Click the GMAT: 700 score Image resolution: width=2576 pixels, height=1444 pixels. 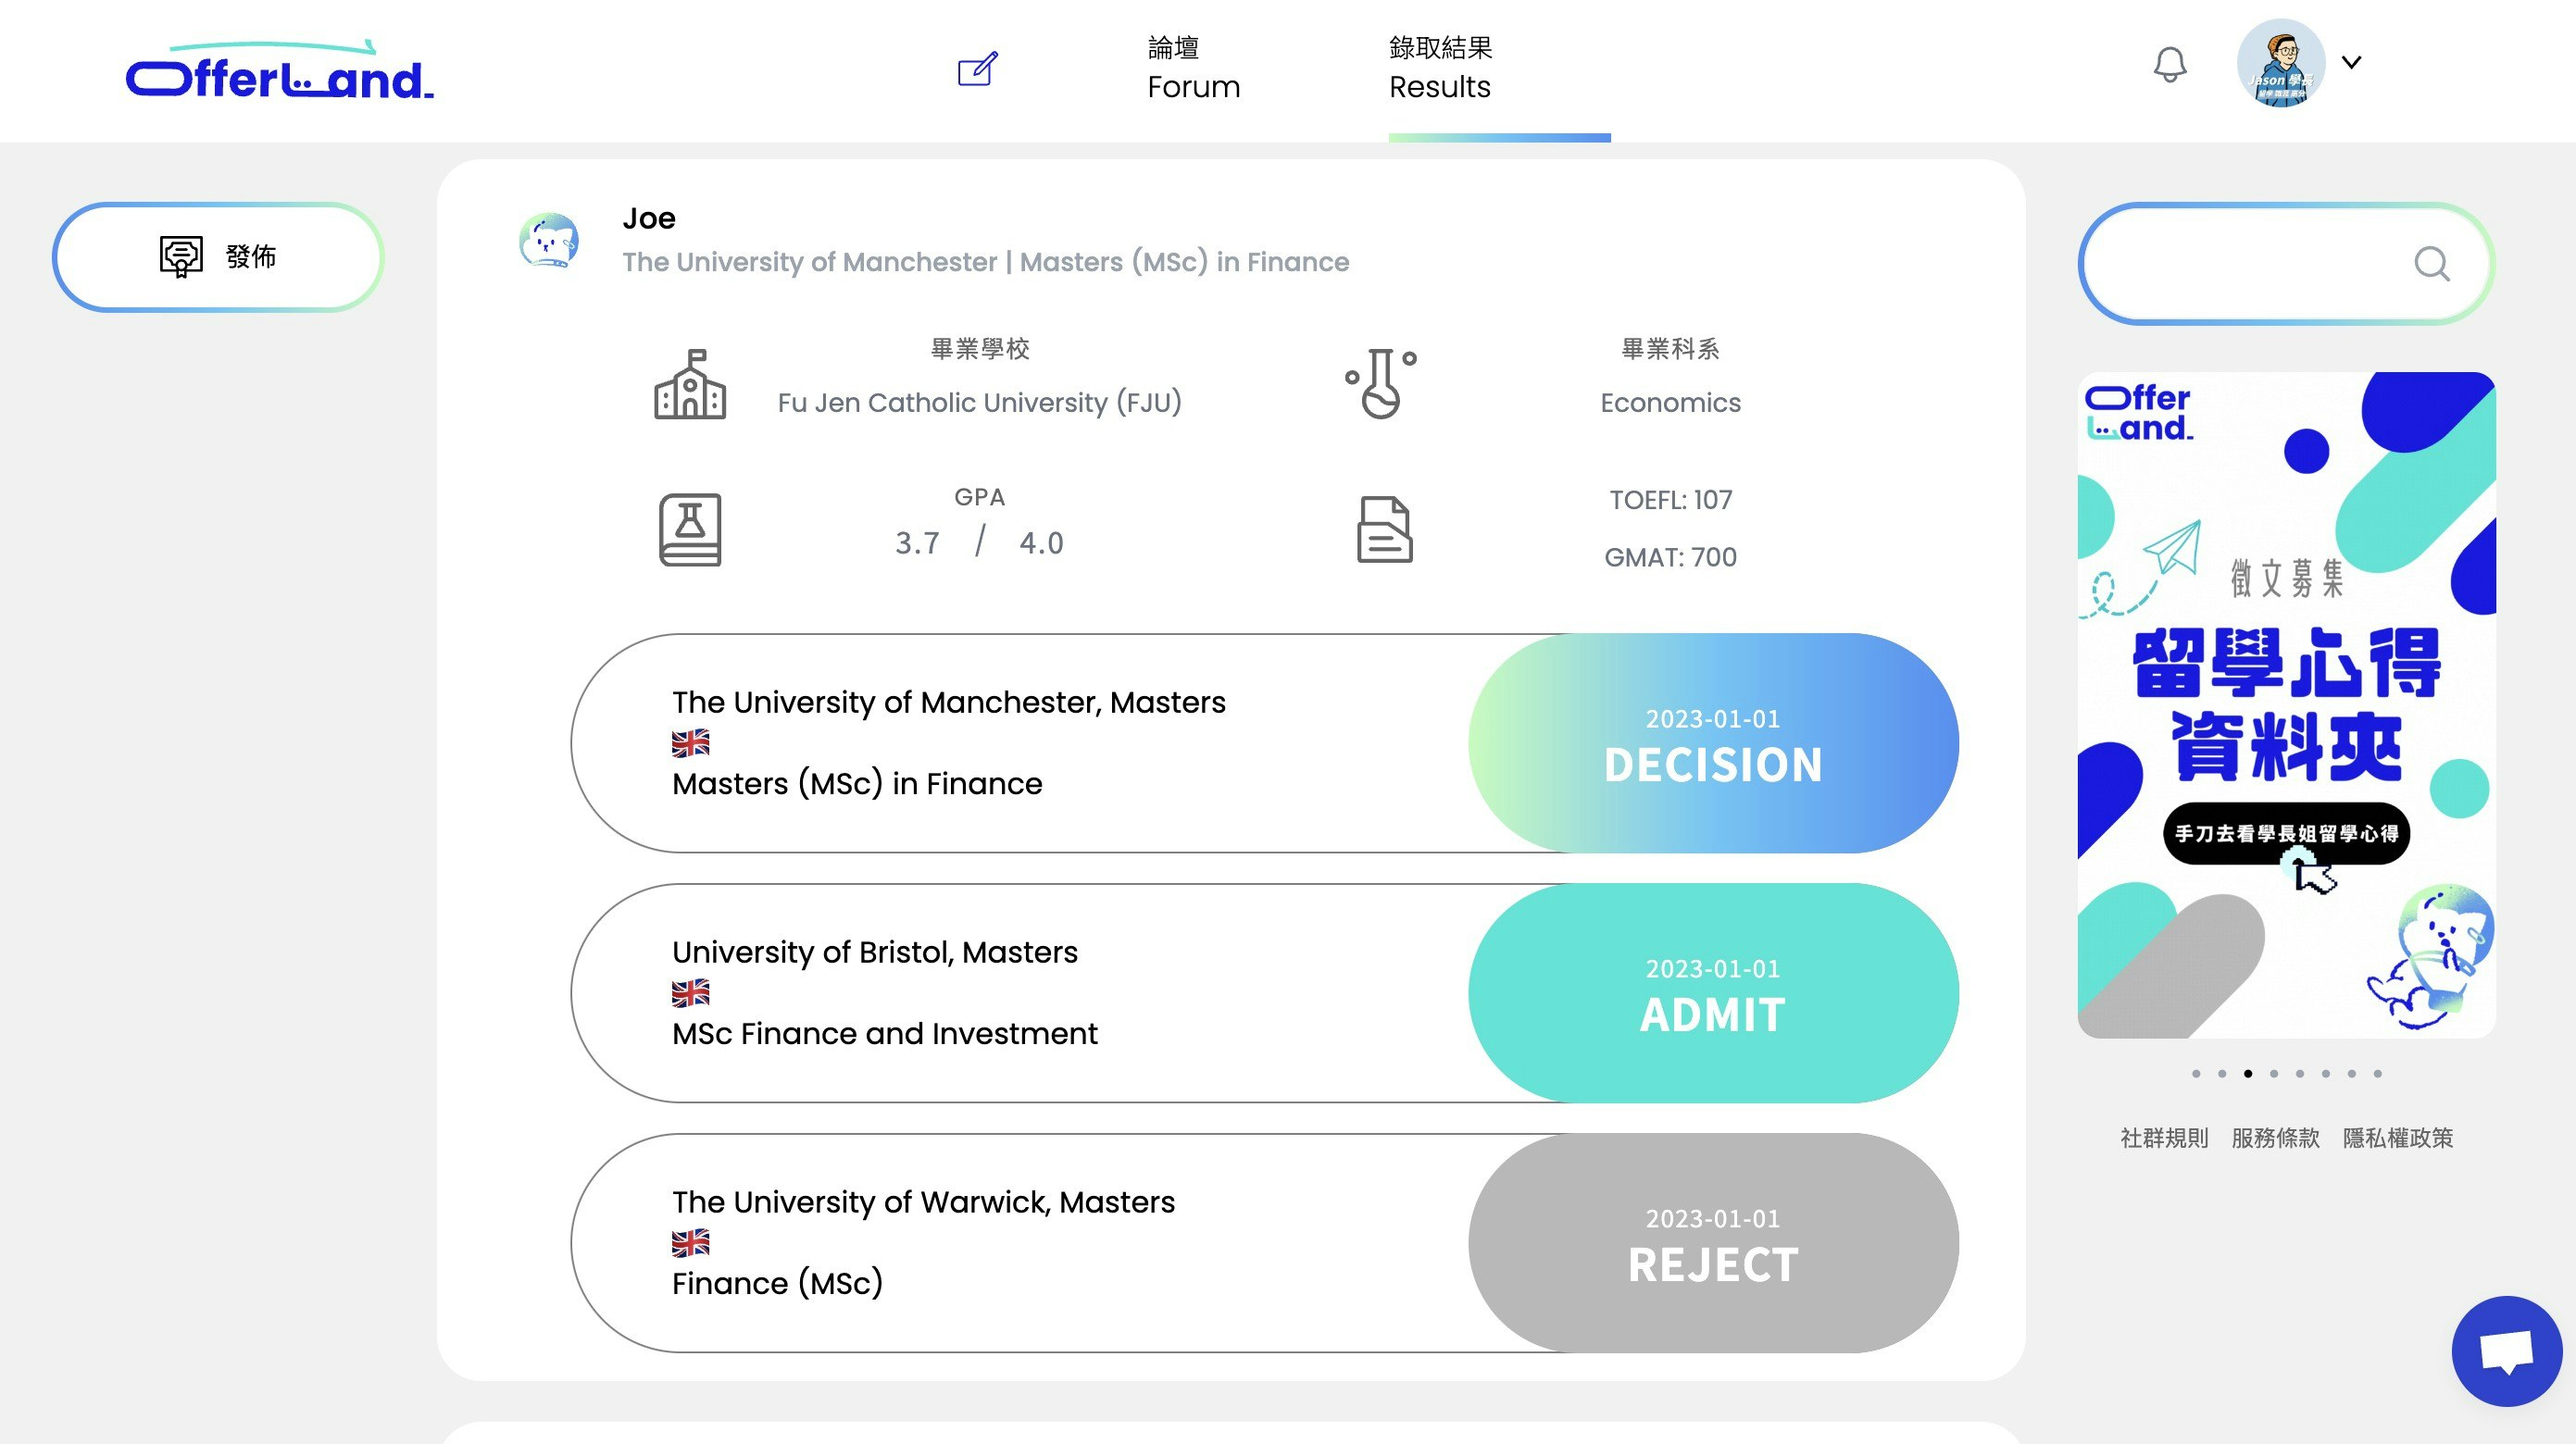[x=1670, y=557]
